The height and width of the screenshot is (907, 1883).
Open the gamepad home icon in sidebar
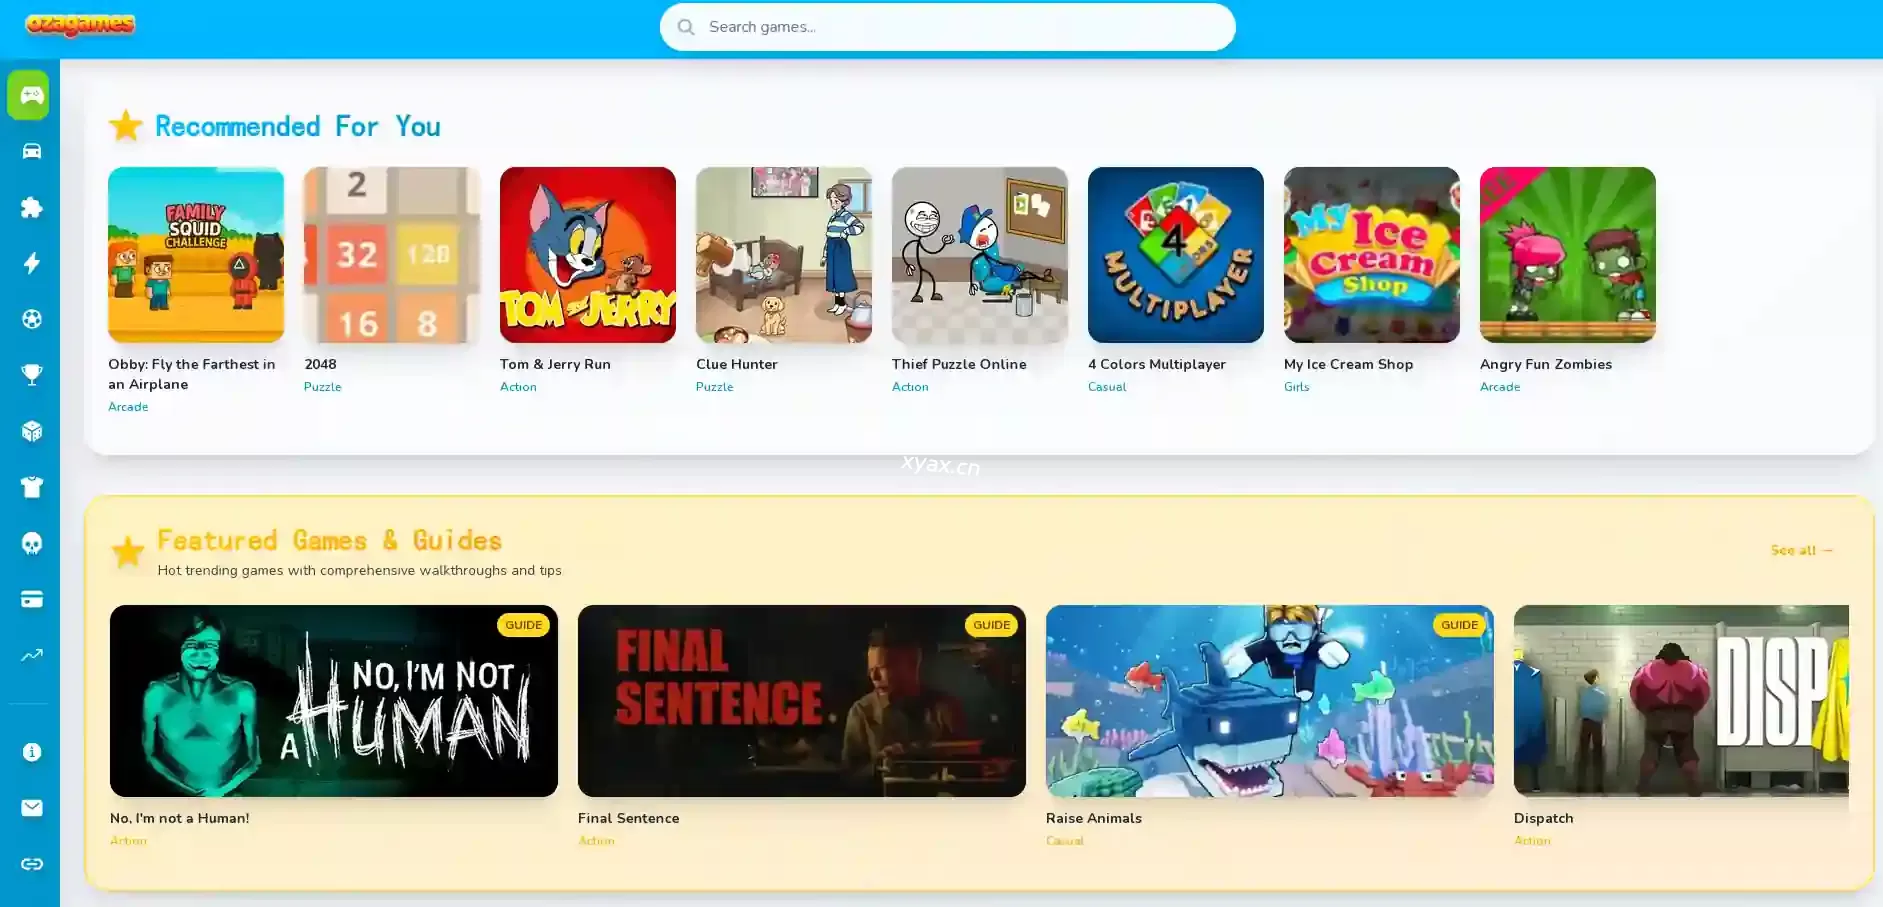click(29, 95)
